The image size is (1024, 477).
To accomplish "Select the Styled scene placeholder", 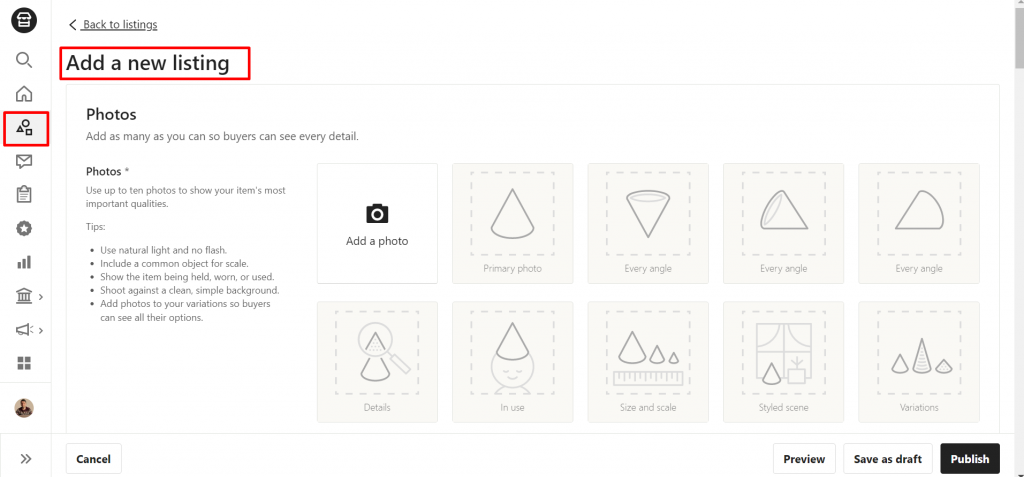I will (x=784, y=362).
